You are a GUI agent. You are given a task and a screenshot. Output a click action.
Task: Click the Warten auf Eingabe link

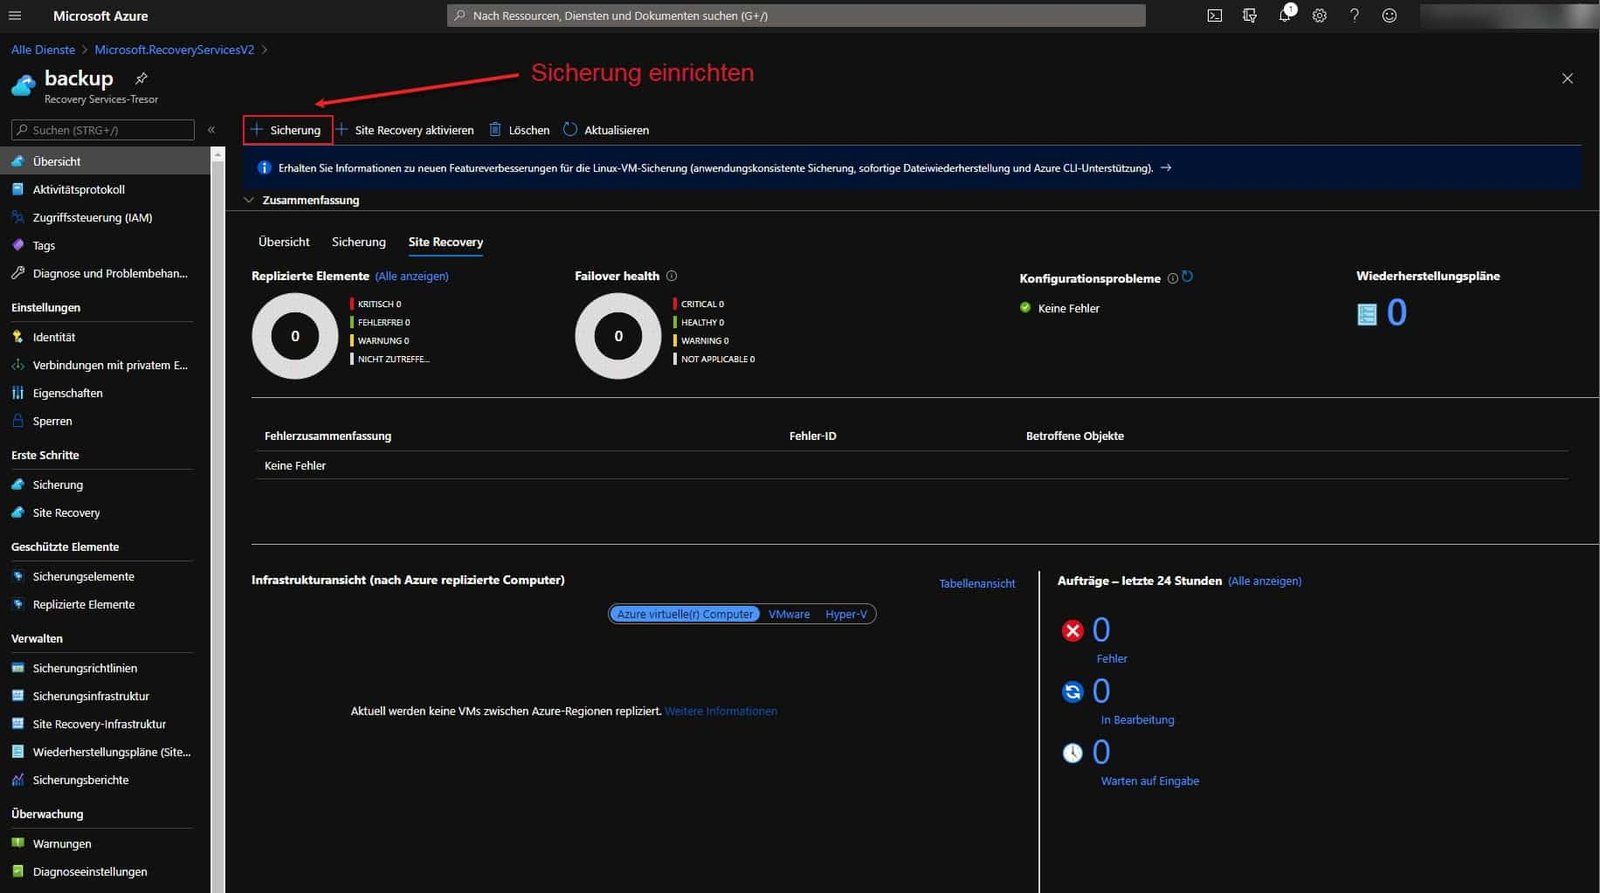point(1150,781)
